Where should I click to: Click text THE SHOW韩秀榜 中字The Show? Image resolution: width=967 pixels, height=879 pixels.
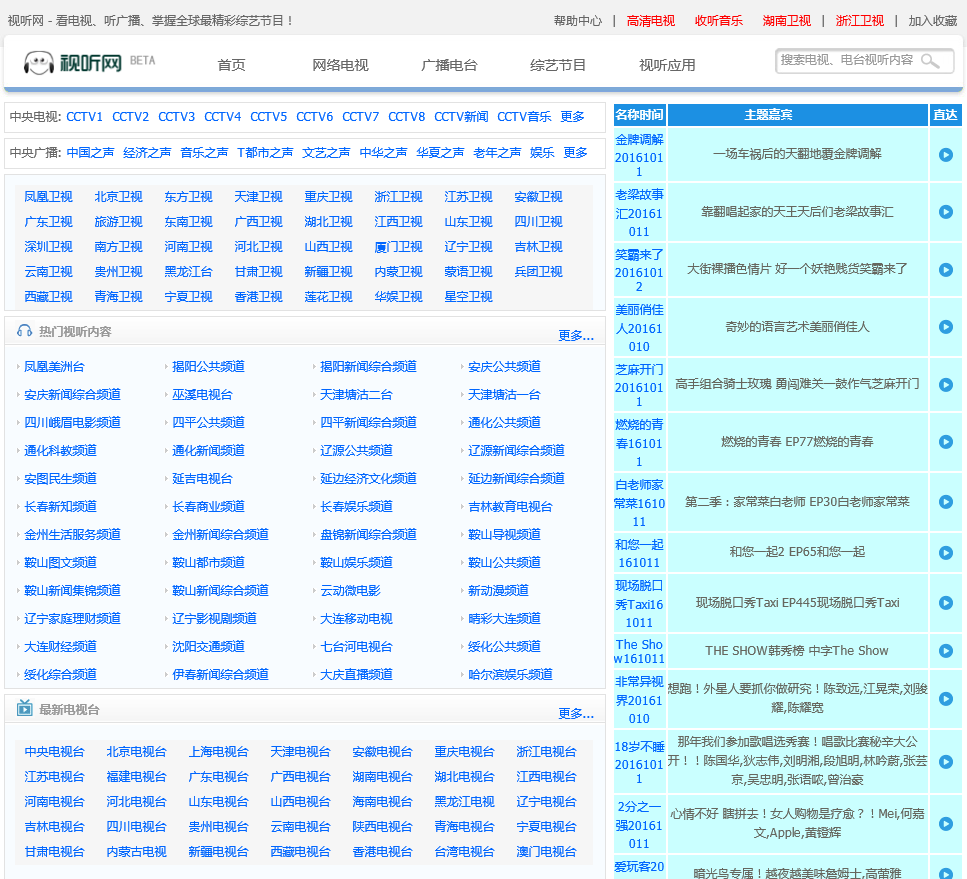[x=797, y=651]
